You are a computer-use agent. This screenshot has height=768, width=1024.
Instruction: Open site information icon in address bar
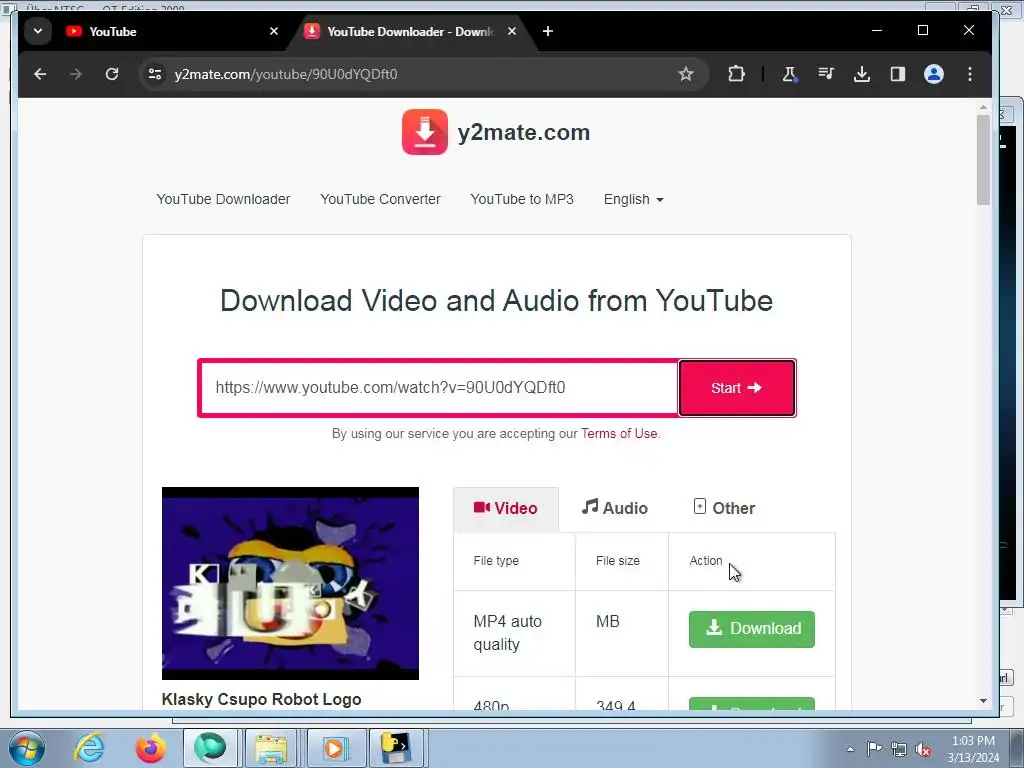click(155, 74)
